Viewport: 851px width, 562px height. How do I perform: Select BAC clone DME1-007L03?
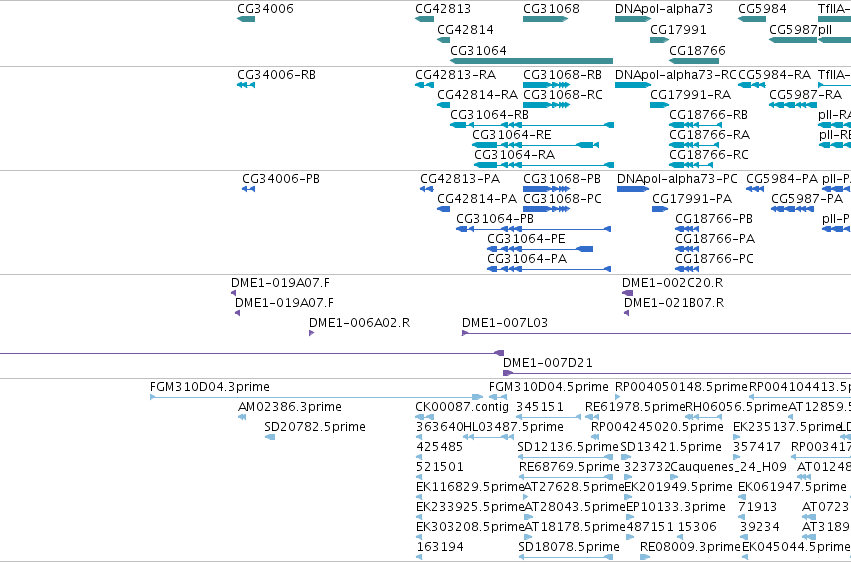click(505, 323)
